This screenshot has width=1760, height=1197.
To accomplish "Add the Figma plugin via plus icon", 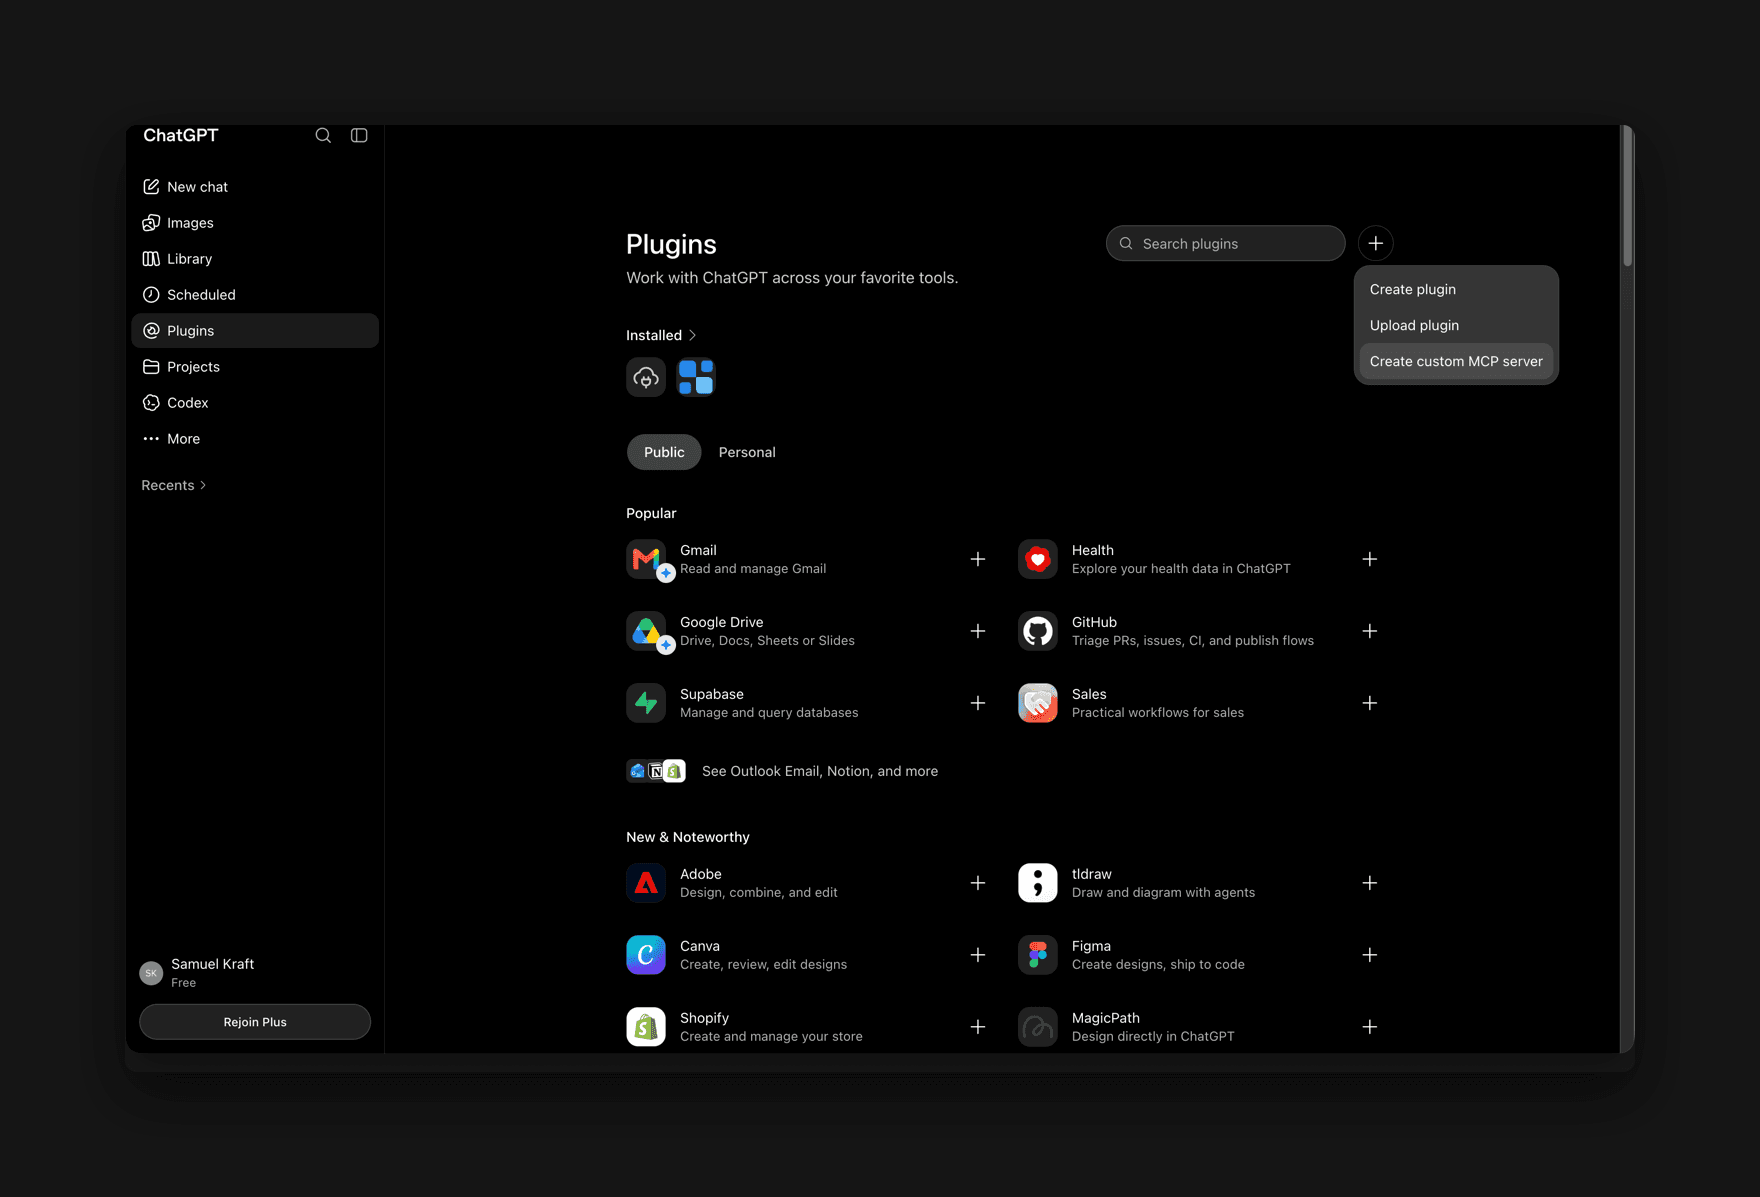I will [x=1370, y=955].
